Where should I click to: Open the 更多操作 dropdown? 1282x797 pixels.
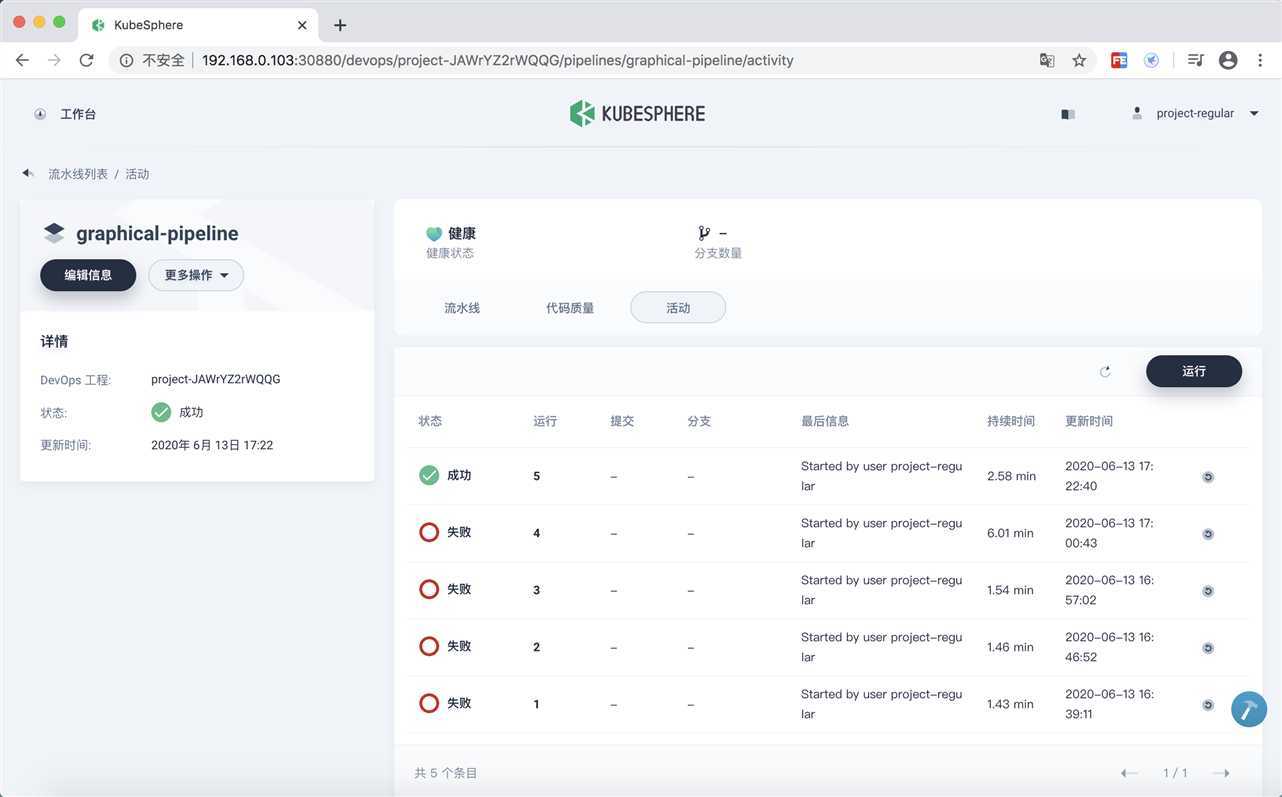pyautogui.click(x=196, y=275)
